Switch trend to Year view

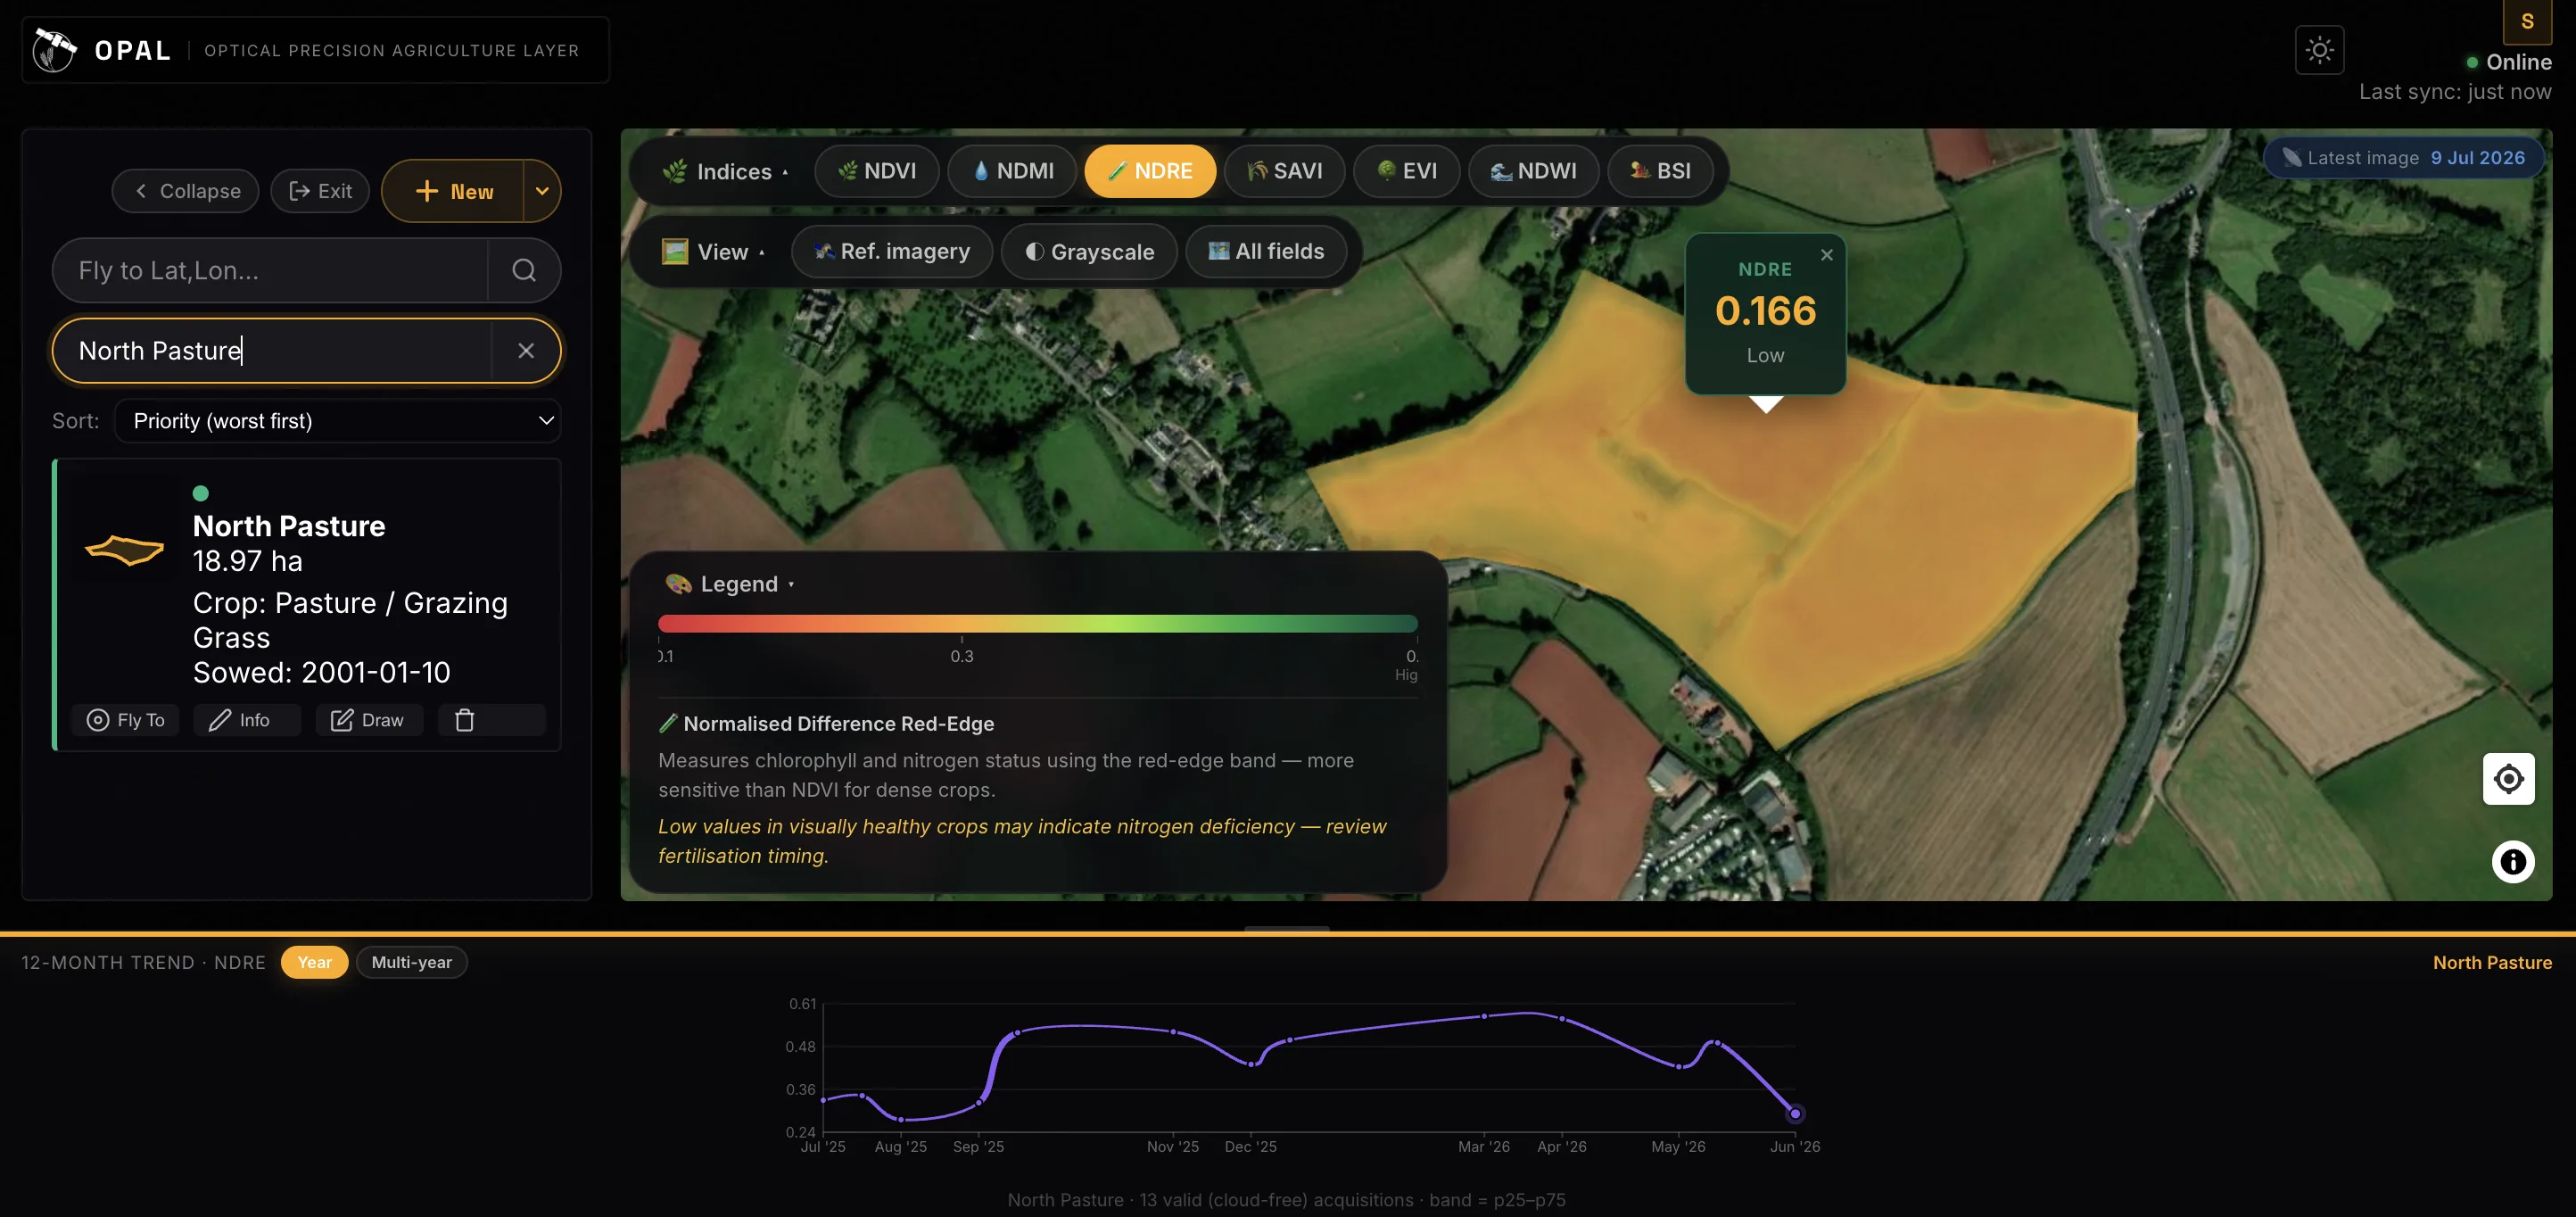click(x=314, y=962)
